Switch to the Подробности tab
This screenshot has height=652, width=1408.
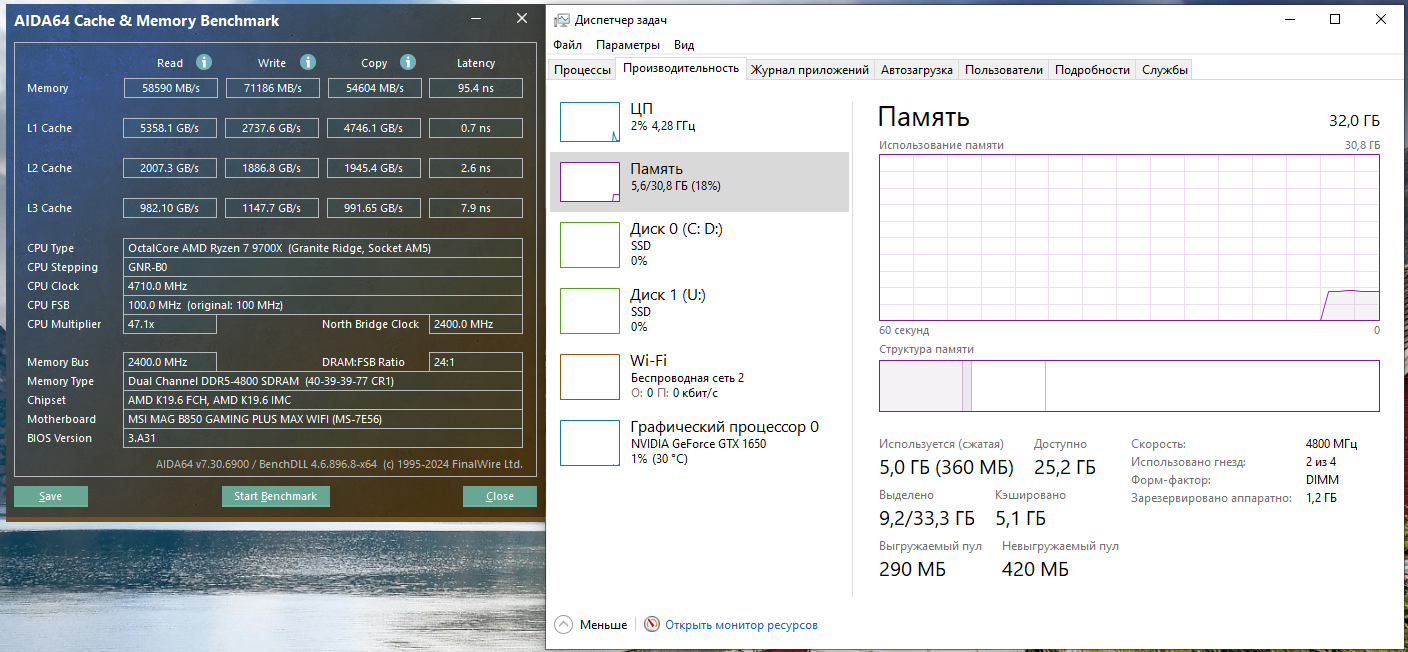[x=1092, y=70]
